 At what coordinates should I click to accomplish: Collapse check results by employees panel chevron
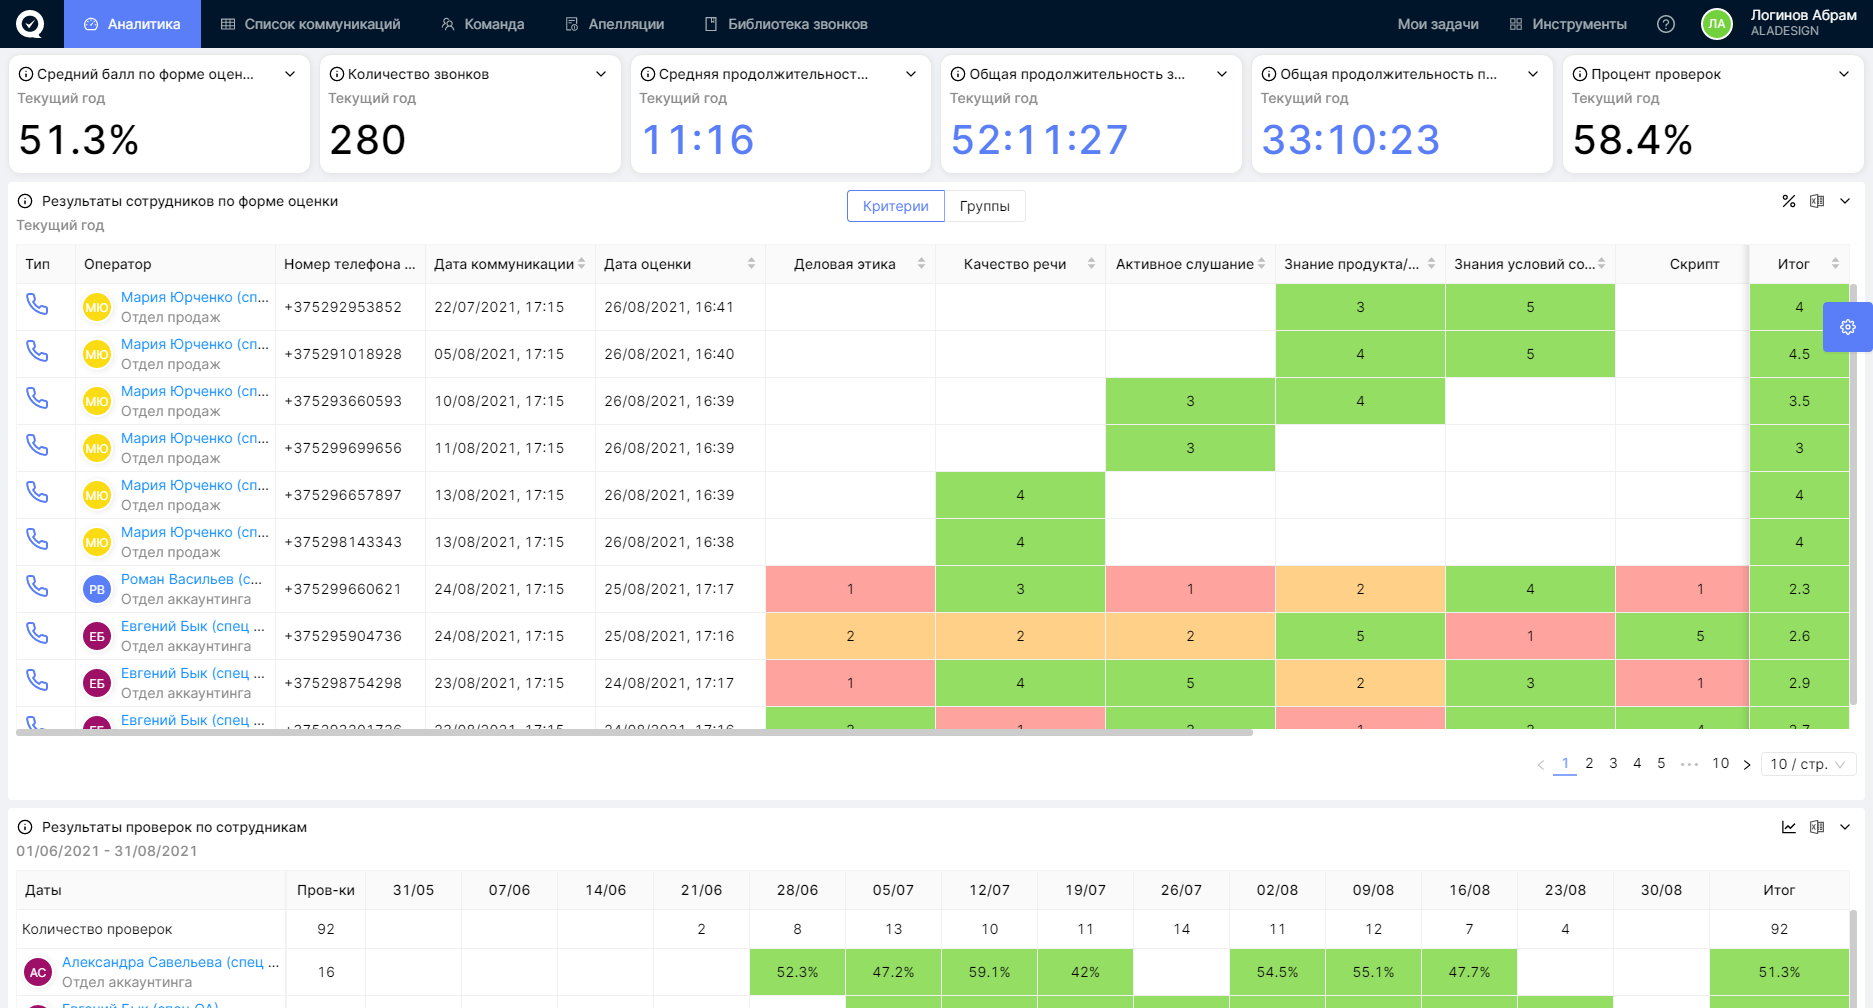click(1845, 827)
